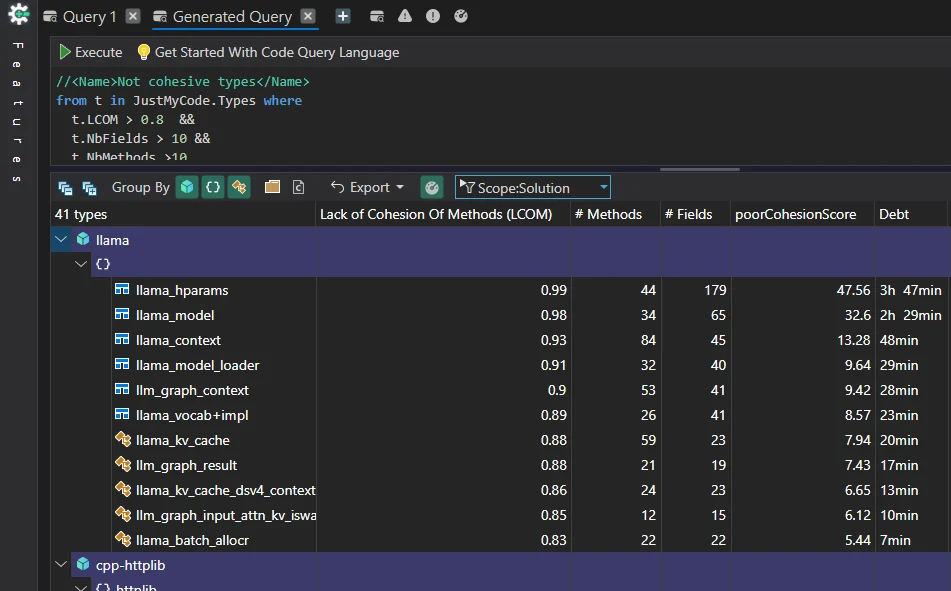This screenshot has width=951, height=591.
Task: Open the dashboard gauge icon in tab bar
Action: (x=461, y=16)
